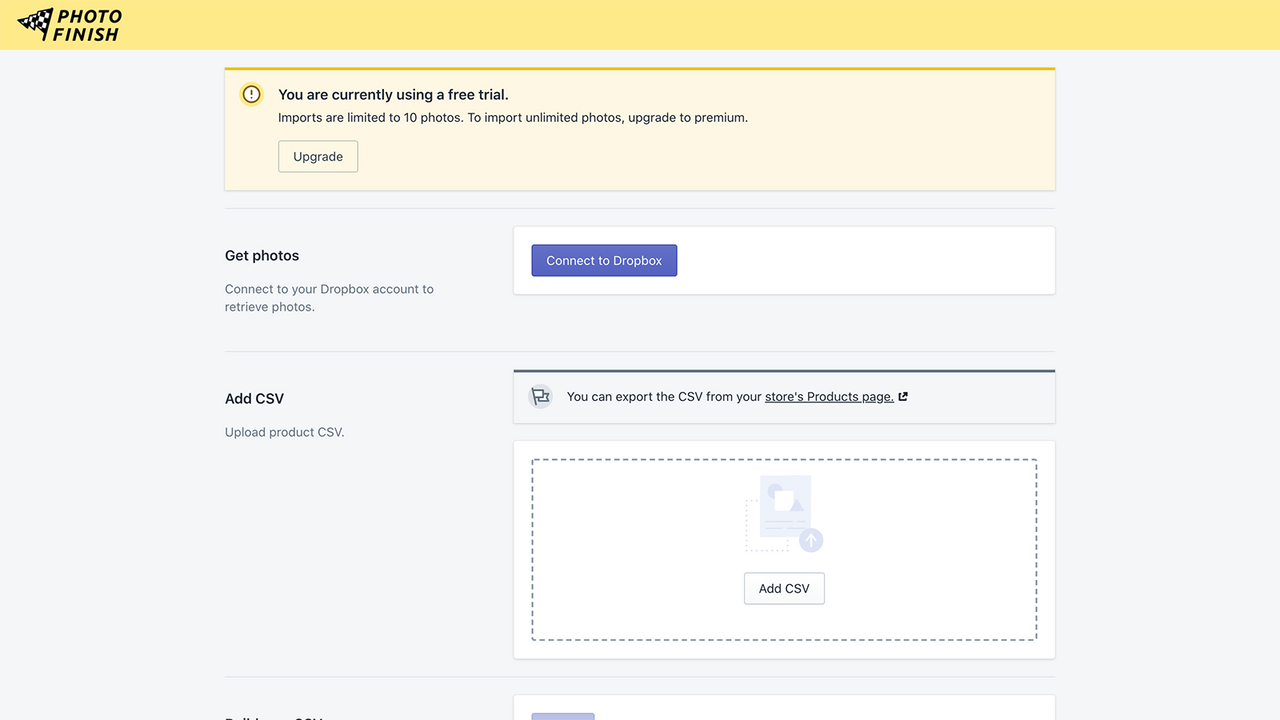
Task: Open the store's Products page link
Action: click(829, 397)
